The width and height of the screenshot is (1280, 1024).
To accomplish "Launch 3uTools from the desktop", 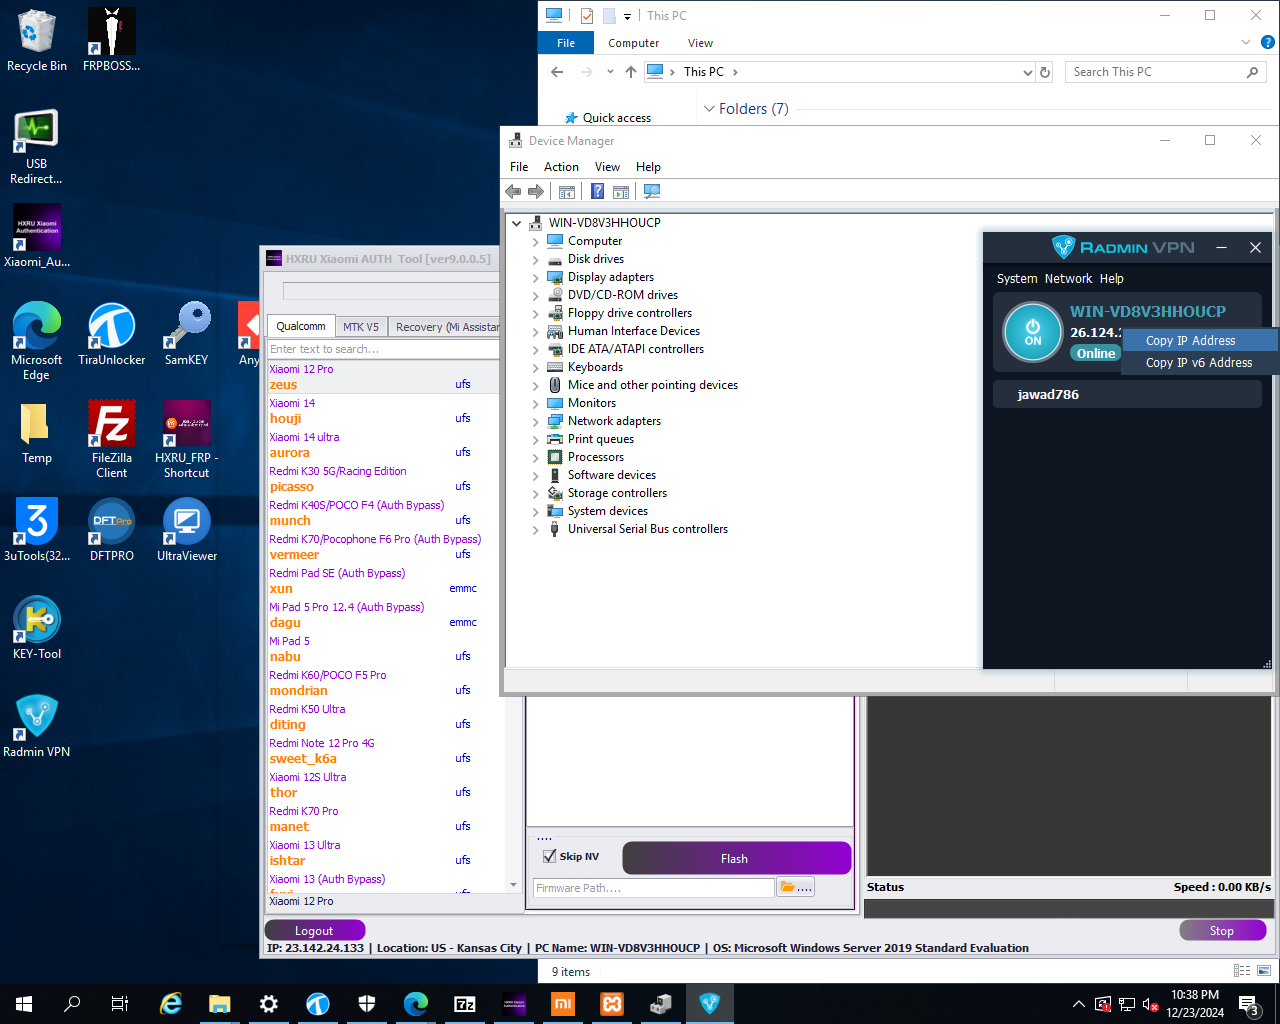I will pos(37,530).
